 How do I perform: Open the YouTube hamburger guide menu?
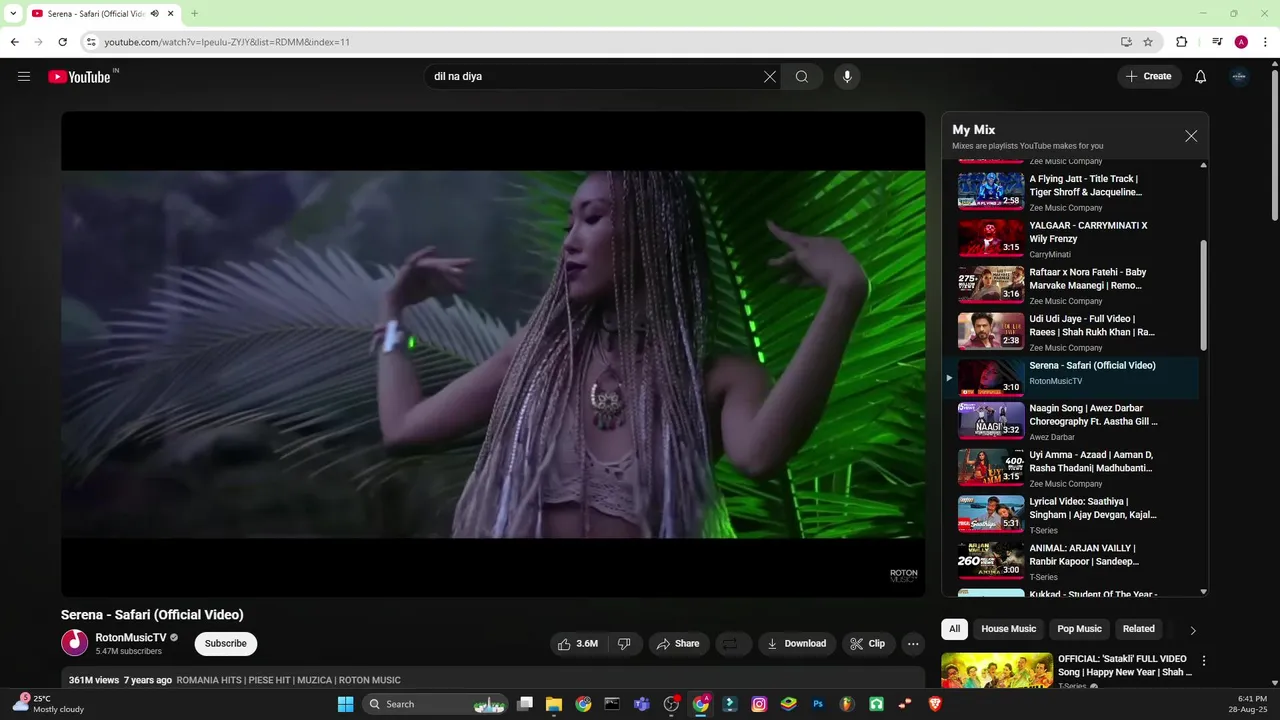click(24, 76)
